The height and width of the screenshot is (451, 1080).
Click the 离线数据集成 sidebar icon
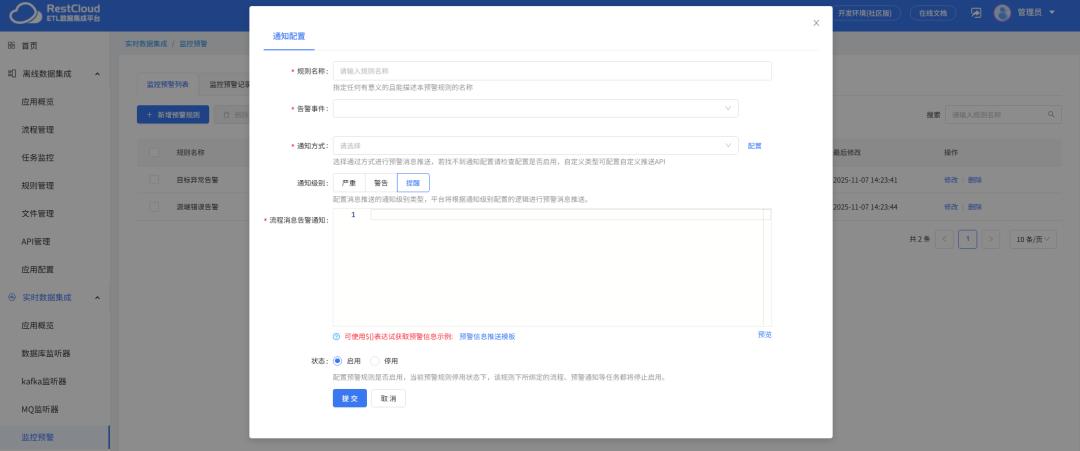point(11,74)
